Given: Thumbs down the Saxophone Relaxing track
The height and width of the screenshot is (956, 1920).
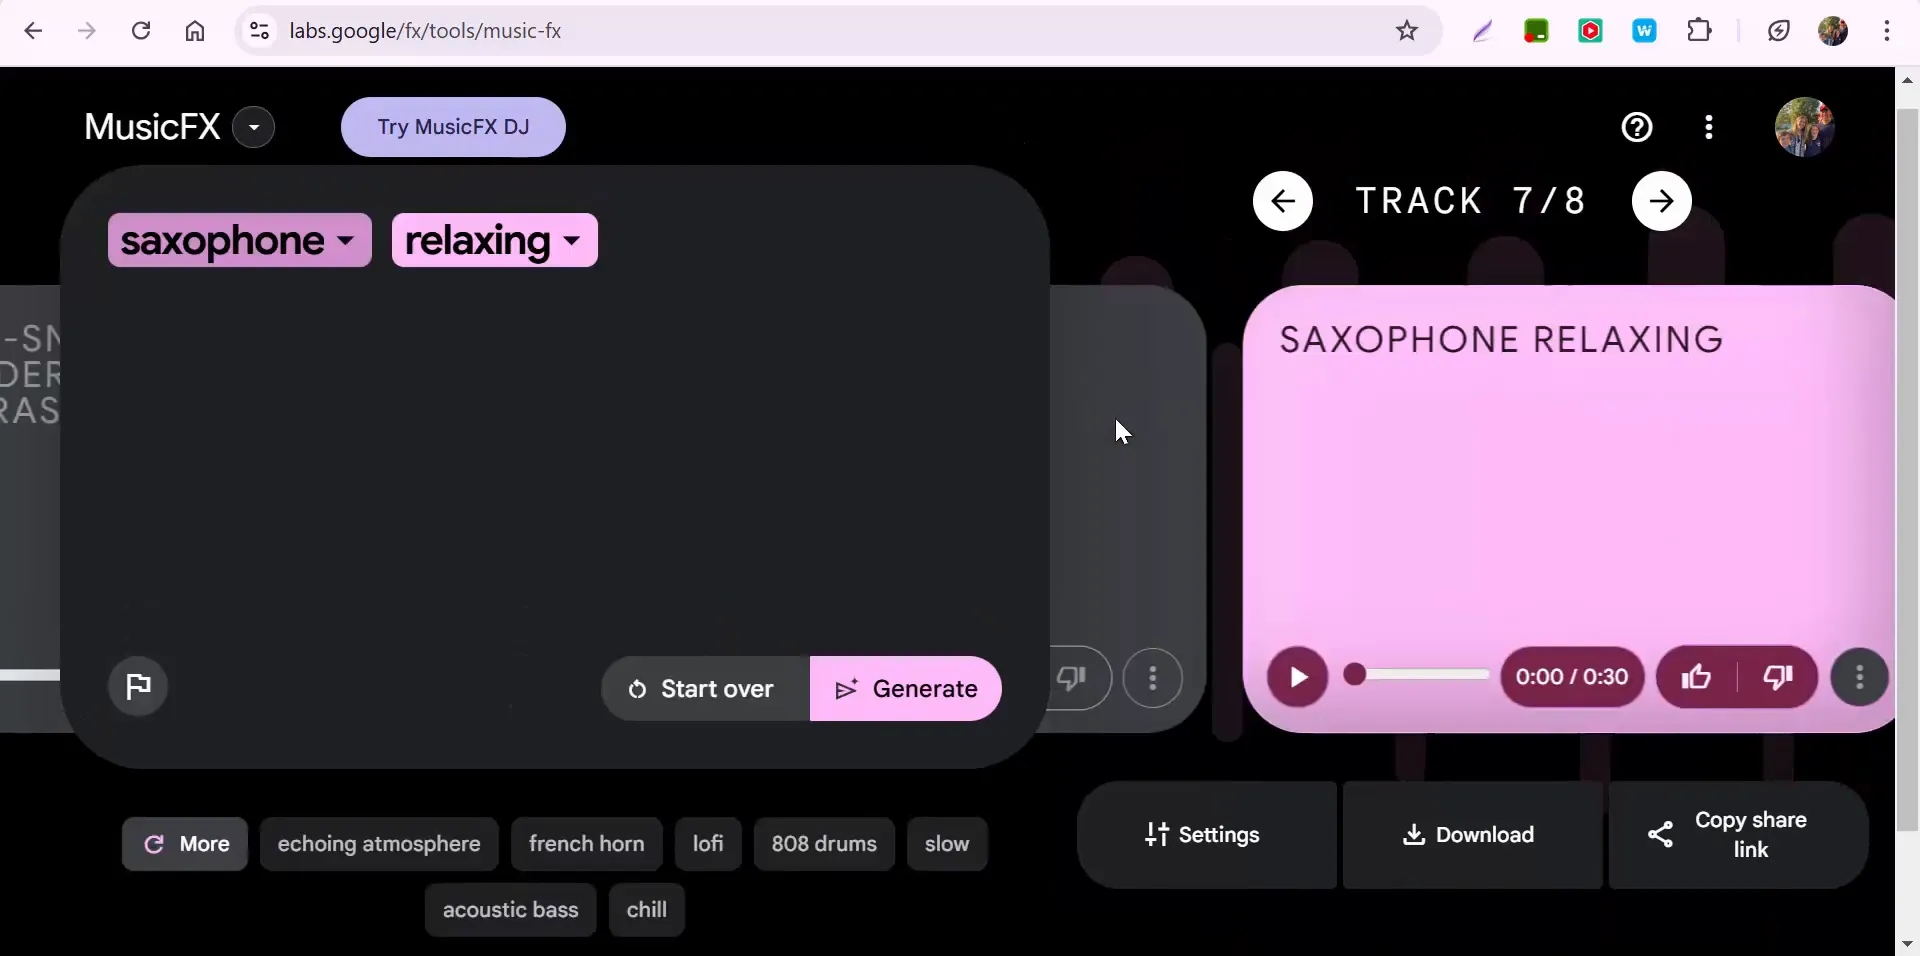Looking at the screenshot, I should [x=1777, y=677].
